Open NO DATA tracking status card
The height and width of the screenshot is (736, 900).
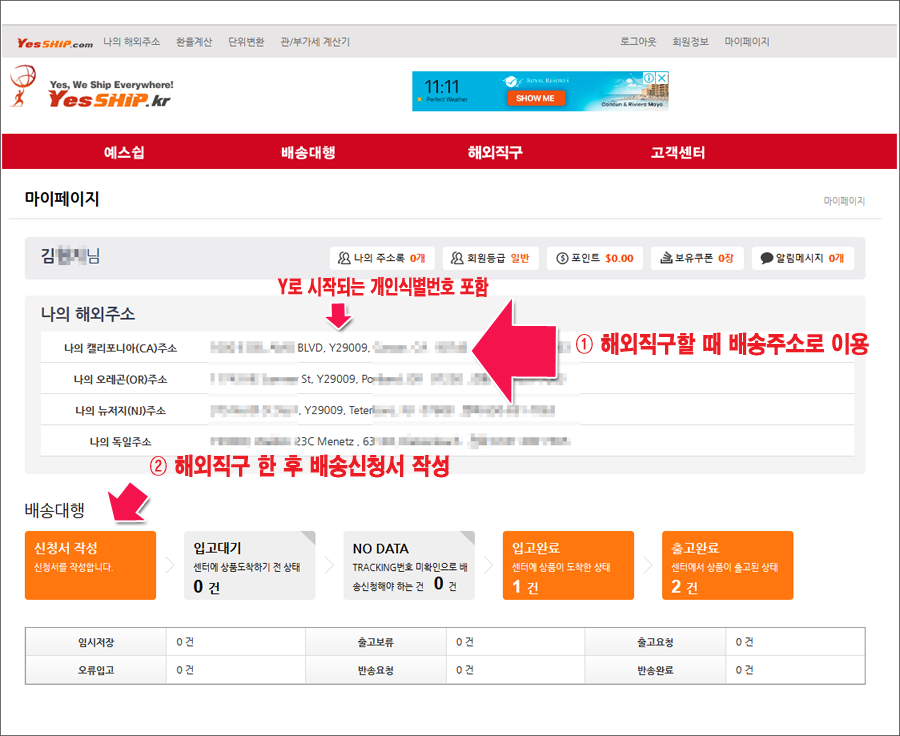tap(409, 565)
